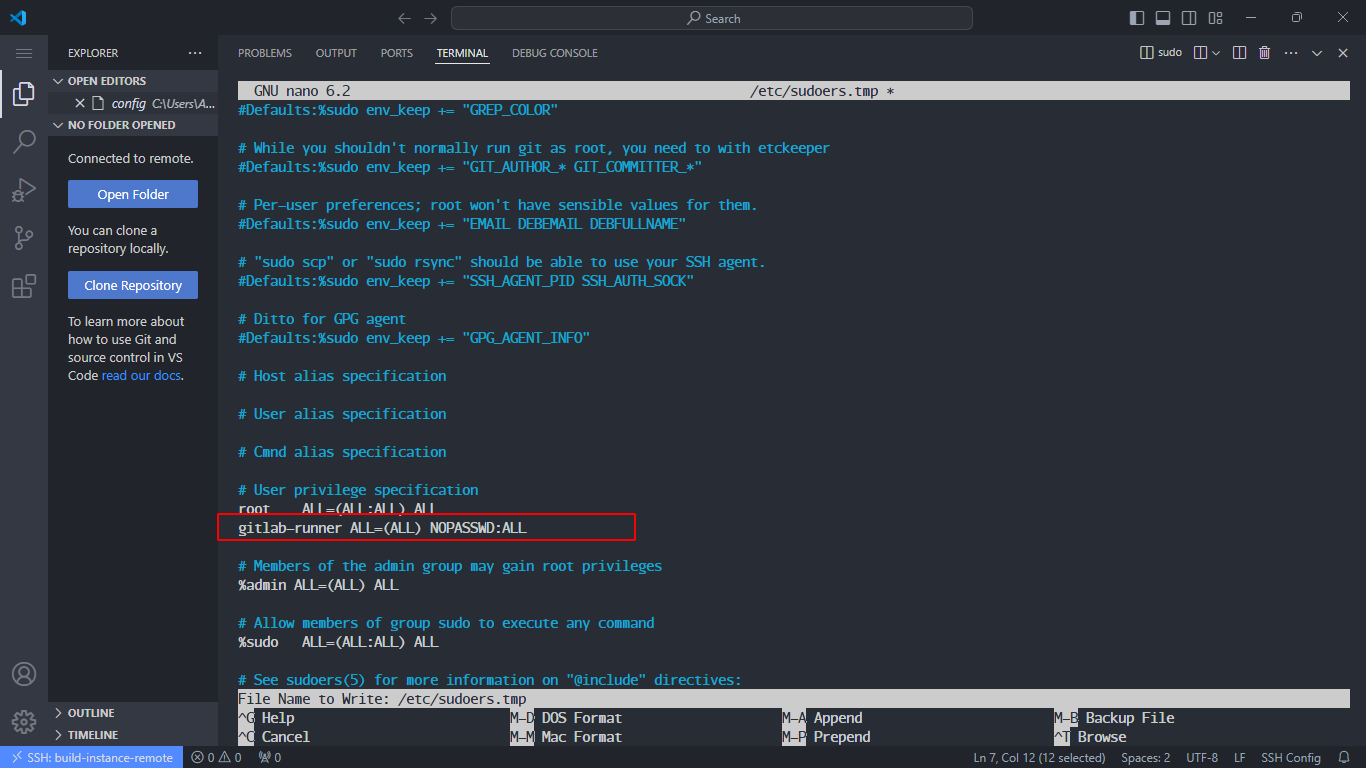Open errors and warnings status indicator
Screen dimensions: 1366x768
216,757
